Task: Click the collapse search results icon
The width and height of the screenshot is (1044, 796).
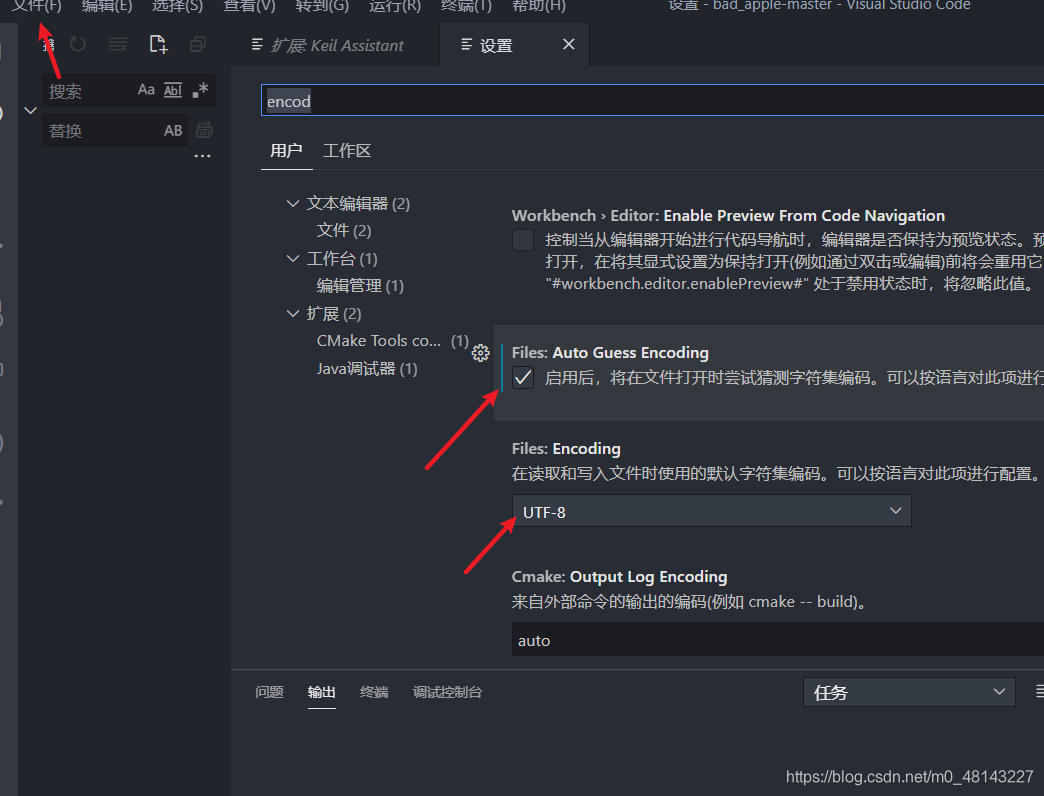Action: click(197, 44)
